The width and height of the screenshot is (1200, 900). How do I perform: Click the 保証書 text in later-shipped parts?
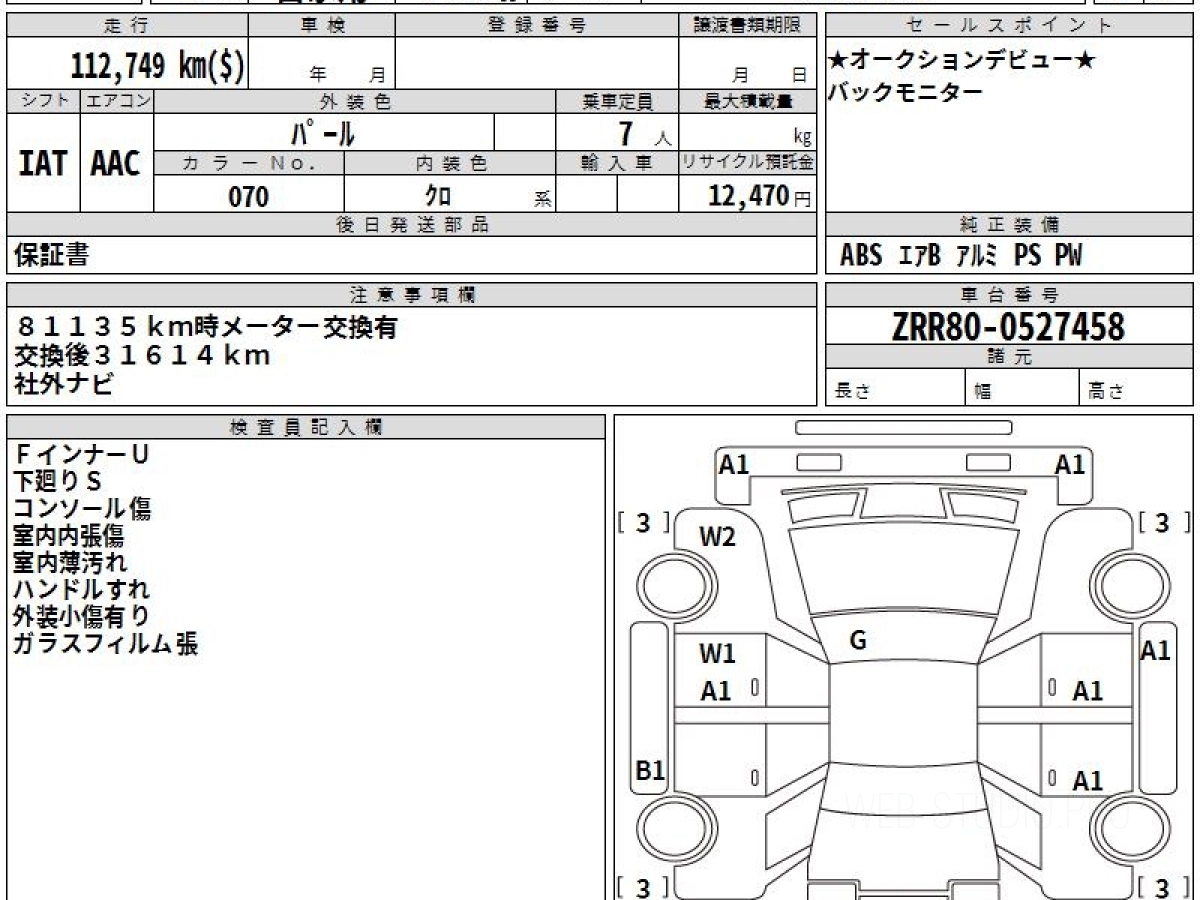[x=51, y=256]
